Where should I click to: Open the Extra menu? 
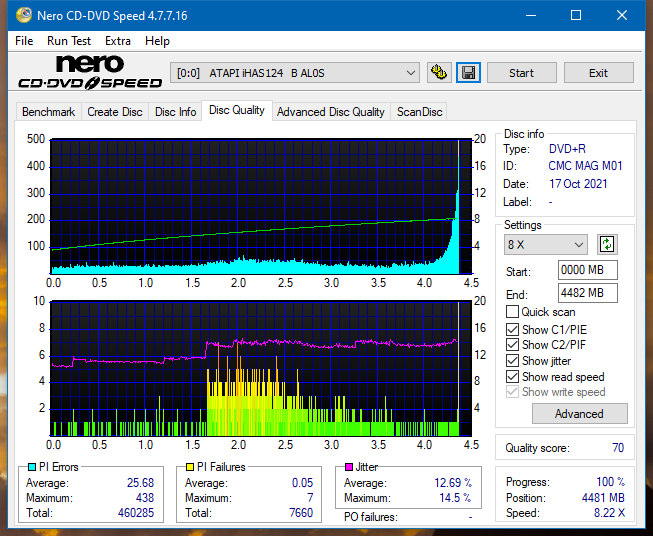click(118, 41)
